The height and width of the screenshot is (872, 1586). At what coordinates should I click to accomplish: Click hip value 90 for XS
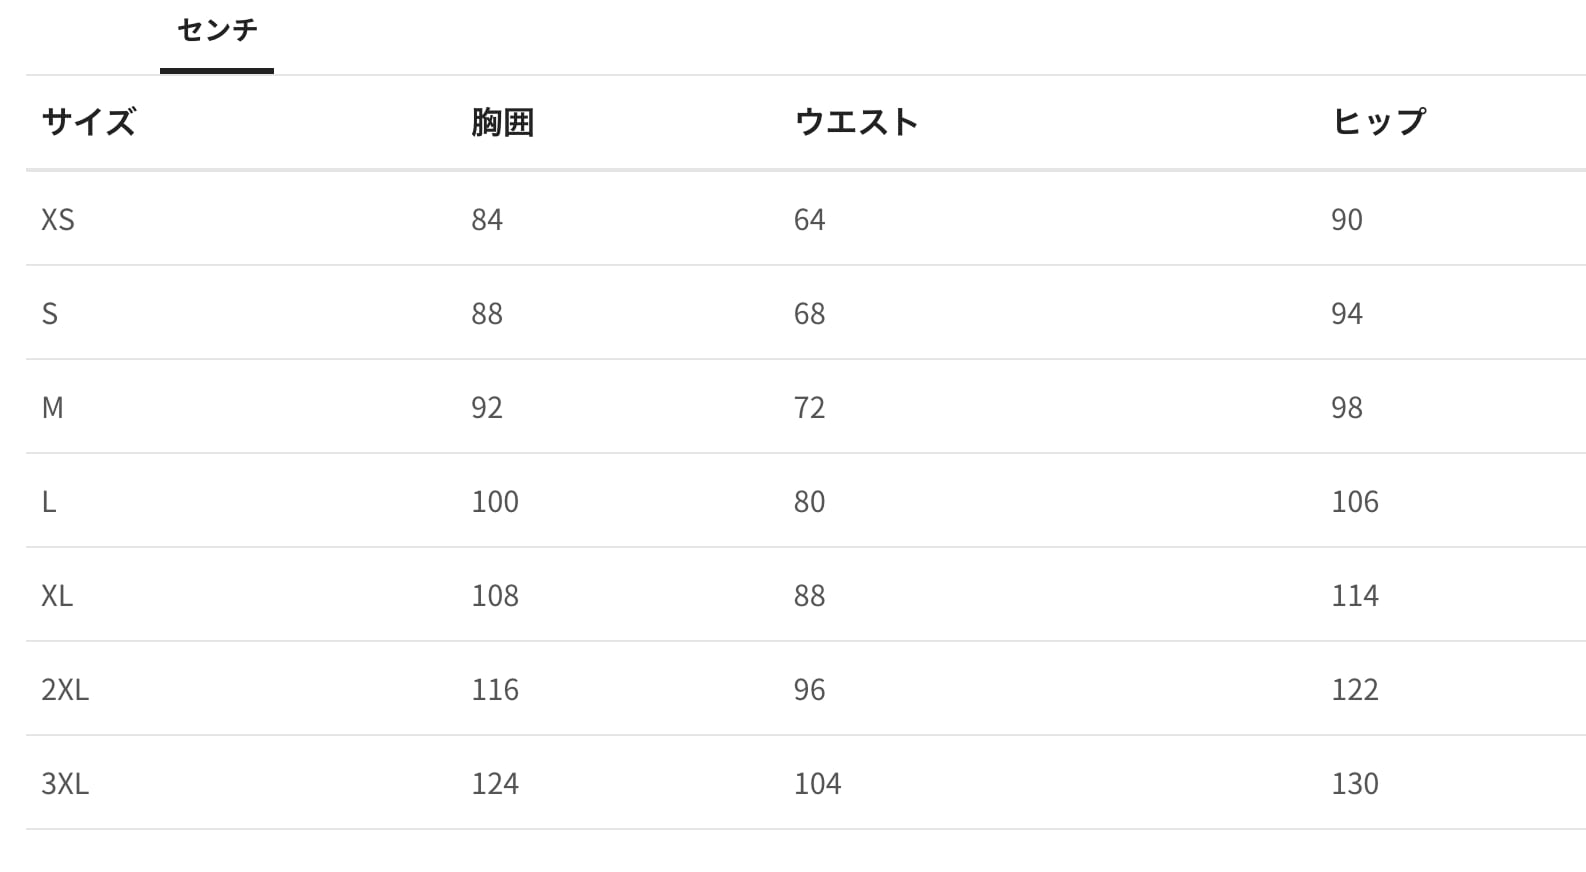coord(1346,220)
